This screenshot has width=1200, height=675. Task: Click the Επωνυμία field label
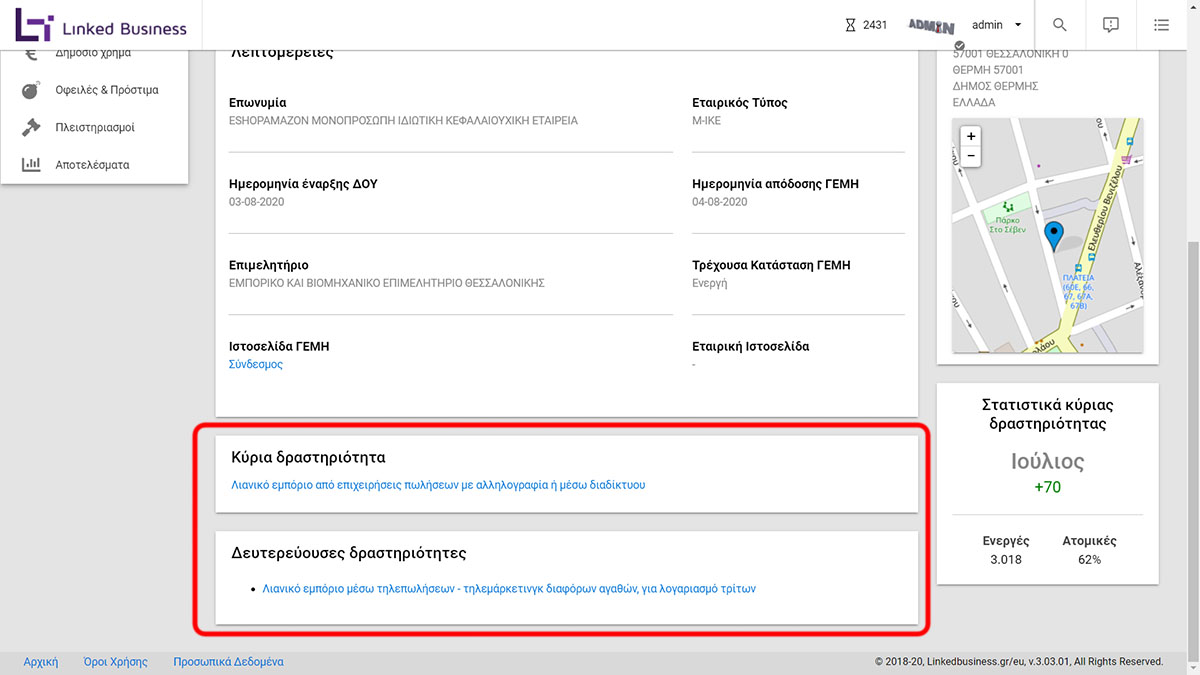(x=258, y=102)
